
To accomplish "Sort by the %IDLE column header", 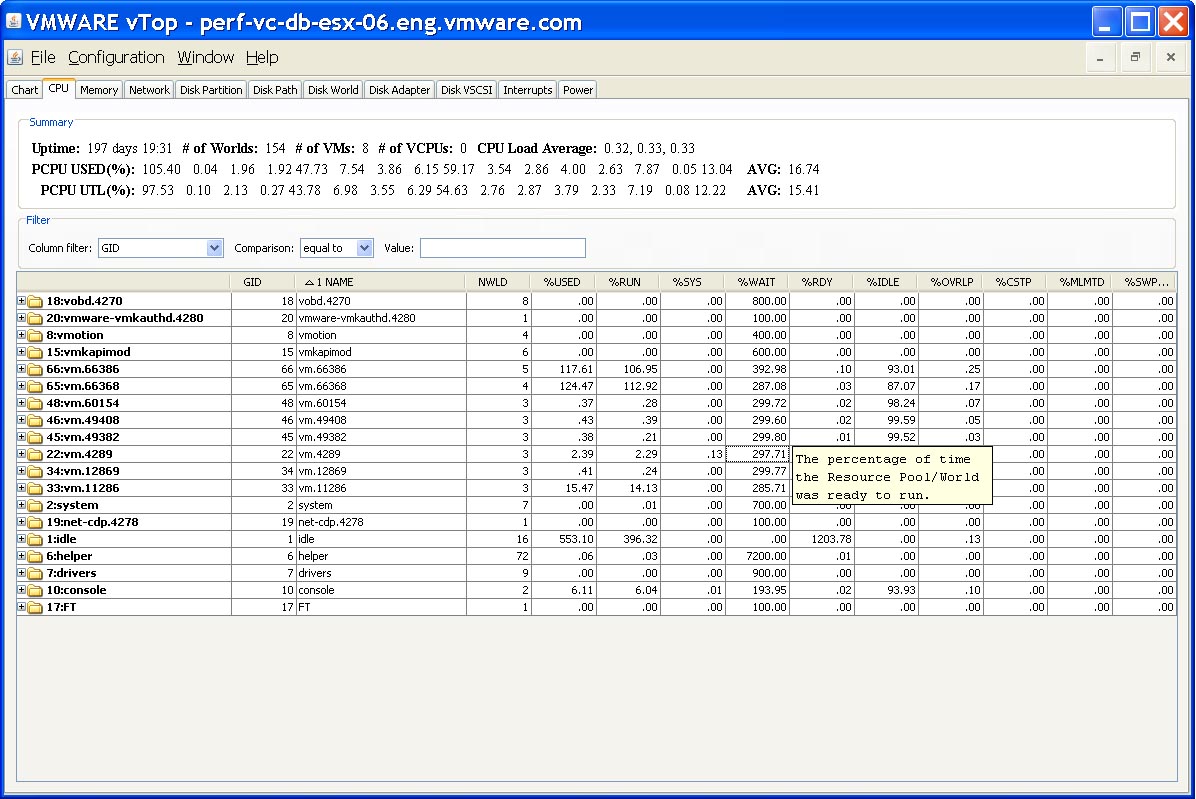I will [x=886, y=282].
